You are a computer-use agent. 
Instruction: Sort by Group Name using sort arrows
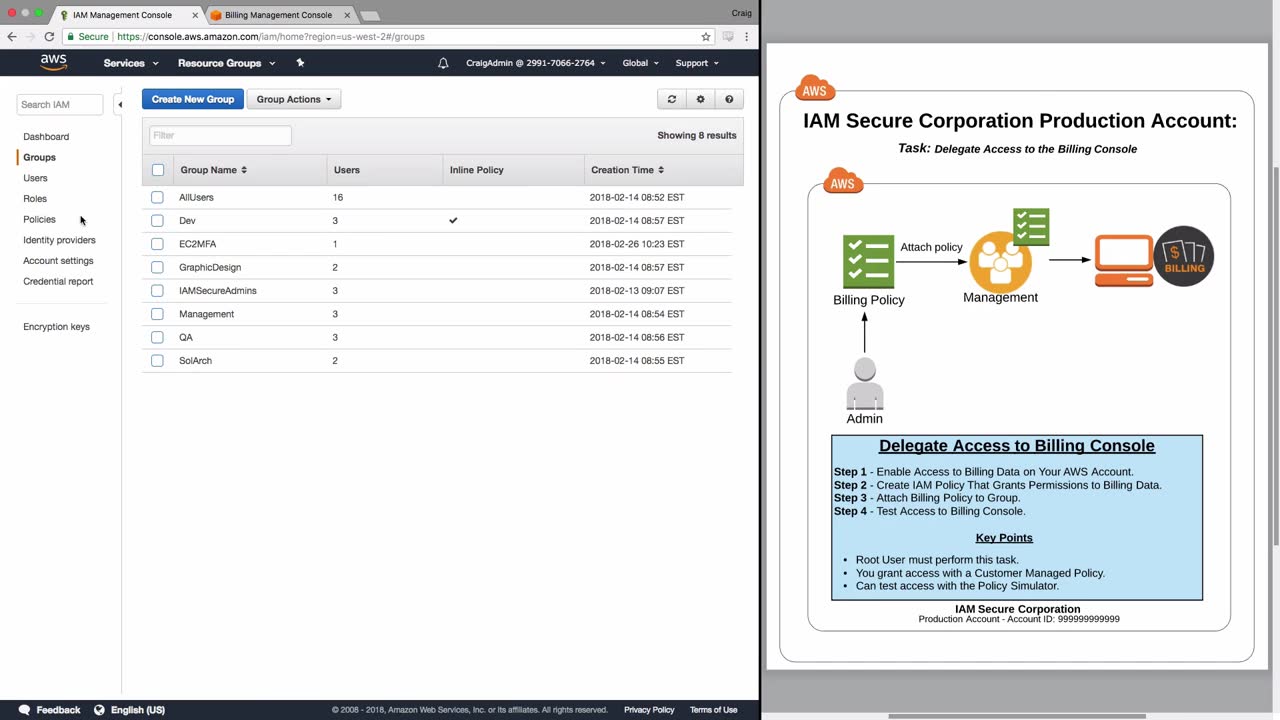tap(244, 170)
